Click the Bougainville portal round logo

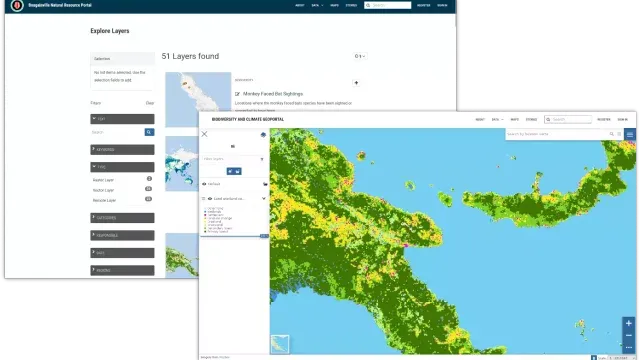click(x=17, y=5)
